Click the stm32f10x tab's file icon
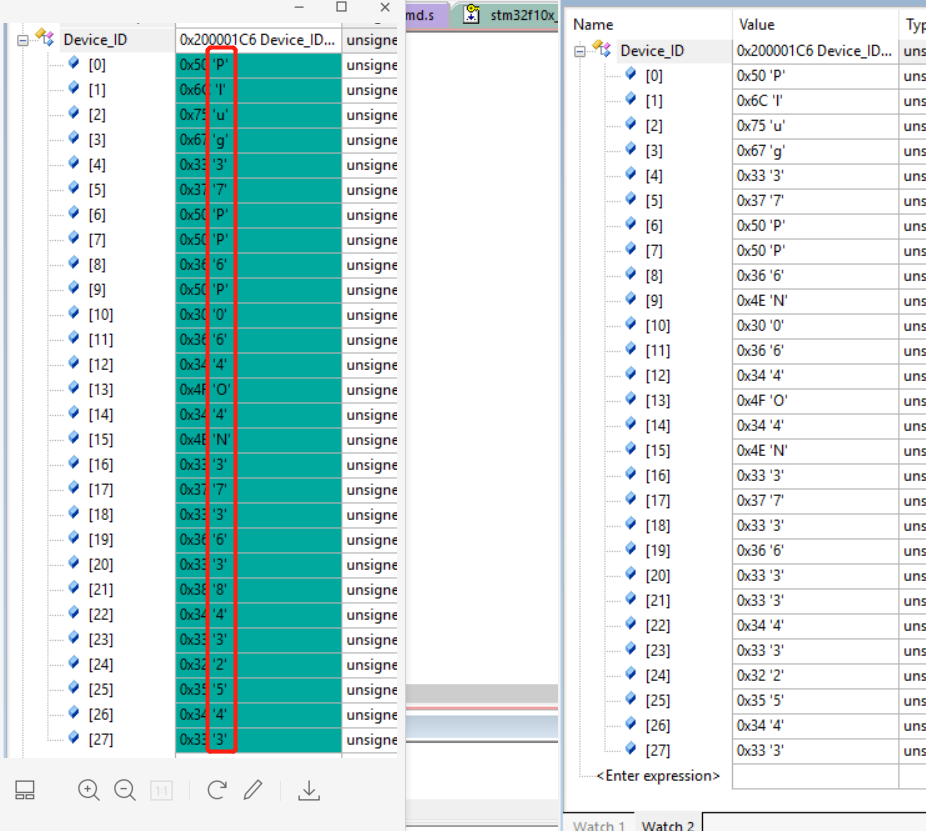The height and width of the screenshot is (831, 926). coord(471,14)
